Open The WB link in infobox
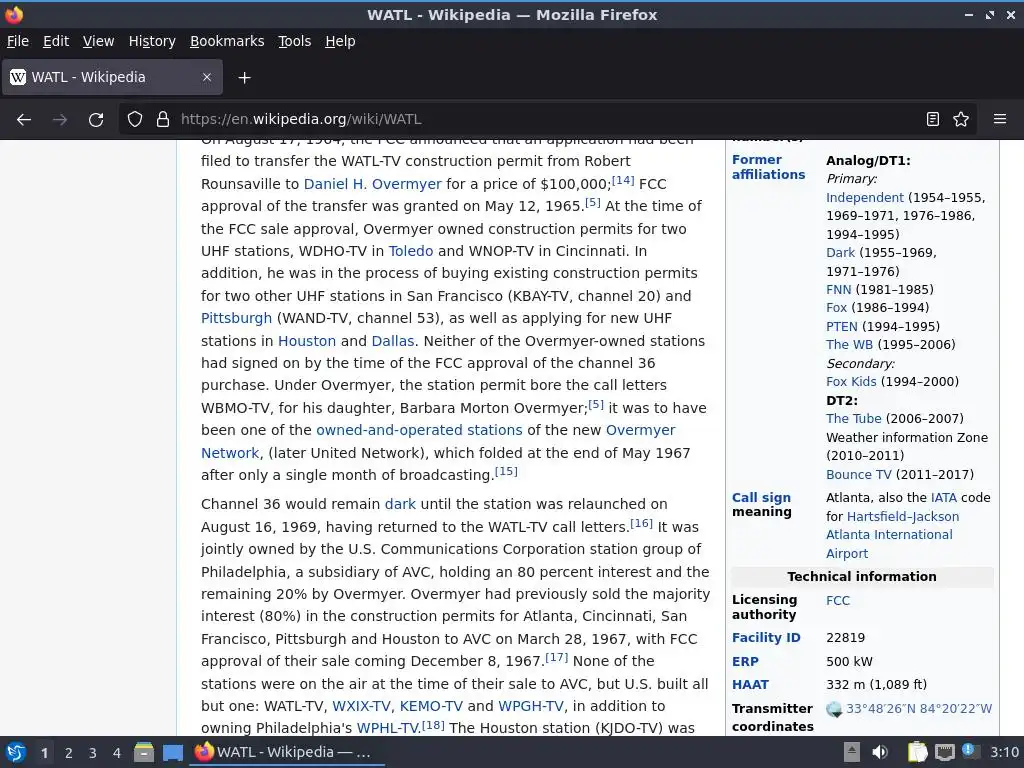Image resolution: width=1024 pixels, height=768 pixels. click(x=850, y=345)
